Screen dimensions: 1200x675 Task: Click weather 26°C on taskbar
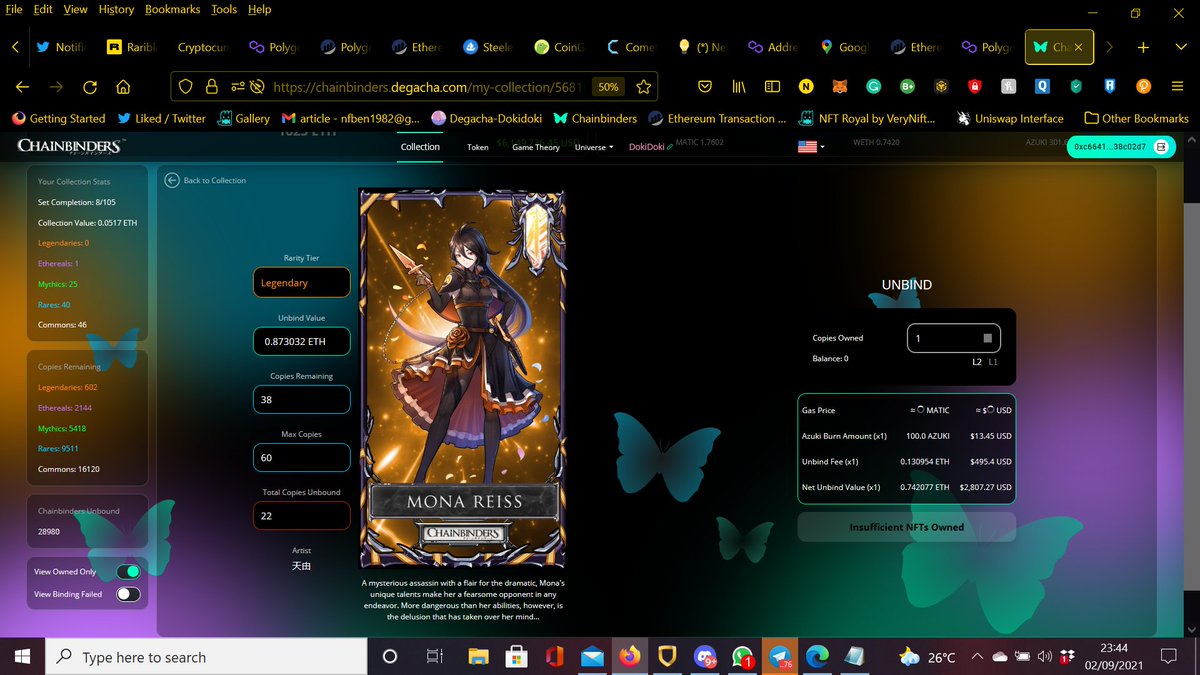click(x=928, y=657)
